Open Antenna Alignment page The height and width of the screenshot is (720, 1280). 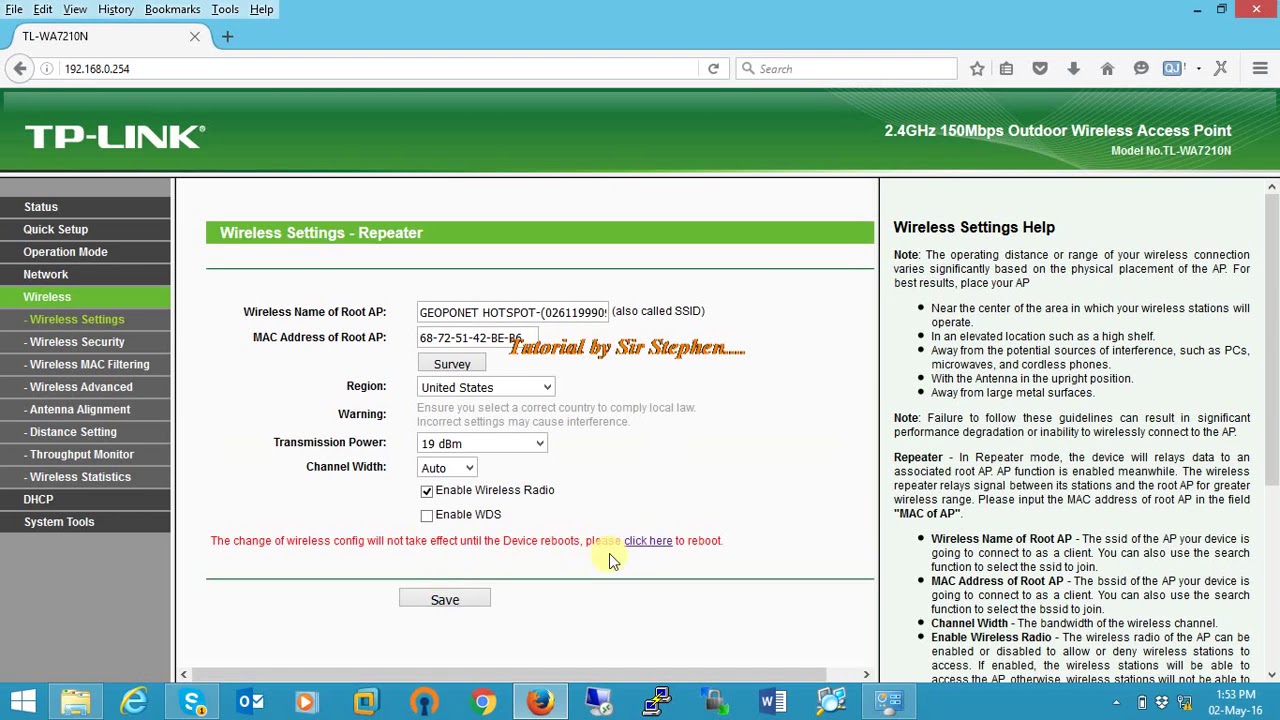coord(86,409)
